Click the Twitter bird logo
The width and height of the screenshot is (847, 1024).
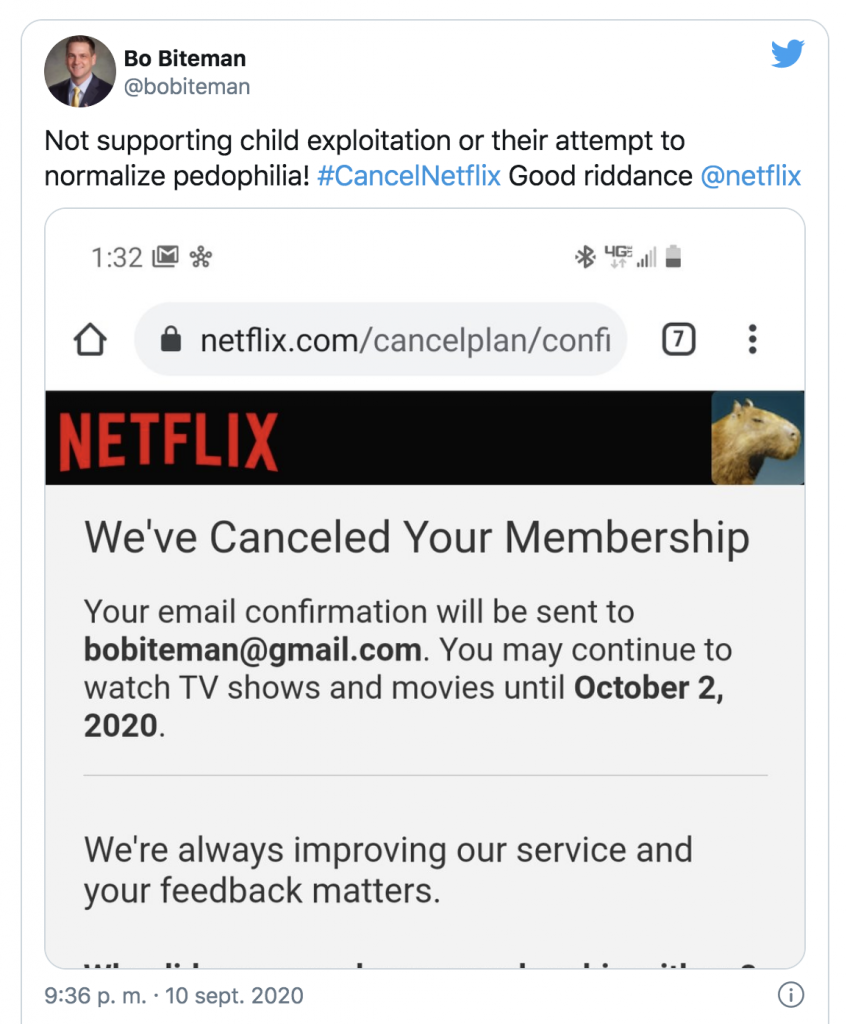point(787,55)
